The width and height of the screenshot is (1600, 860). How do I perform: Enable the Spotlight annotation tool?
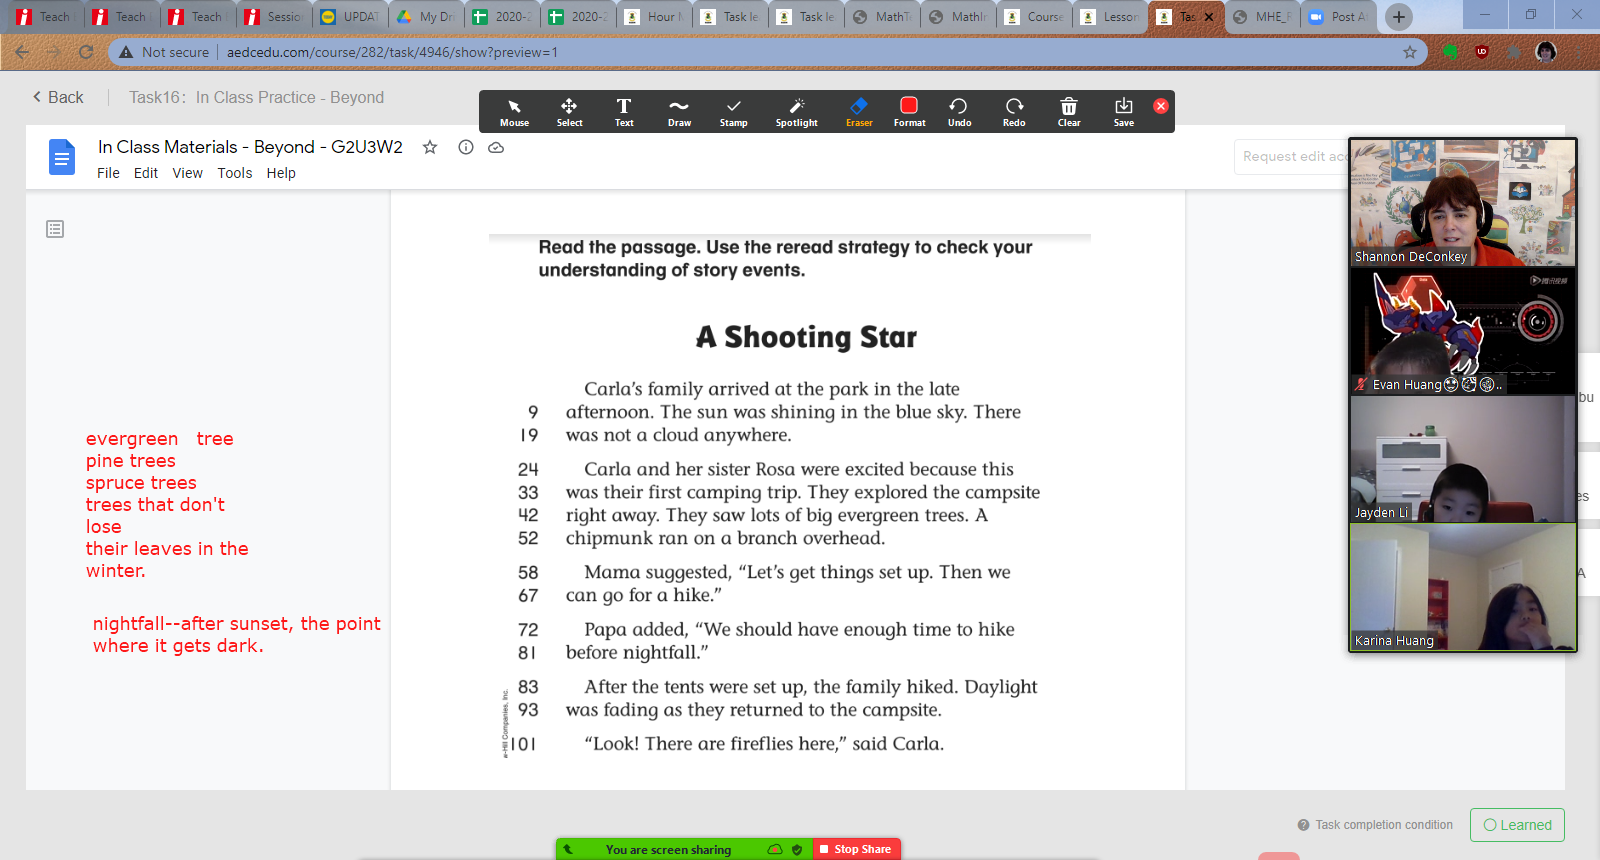pyautogui.click(x=796, y=112)
